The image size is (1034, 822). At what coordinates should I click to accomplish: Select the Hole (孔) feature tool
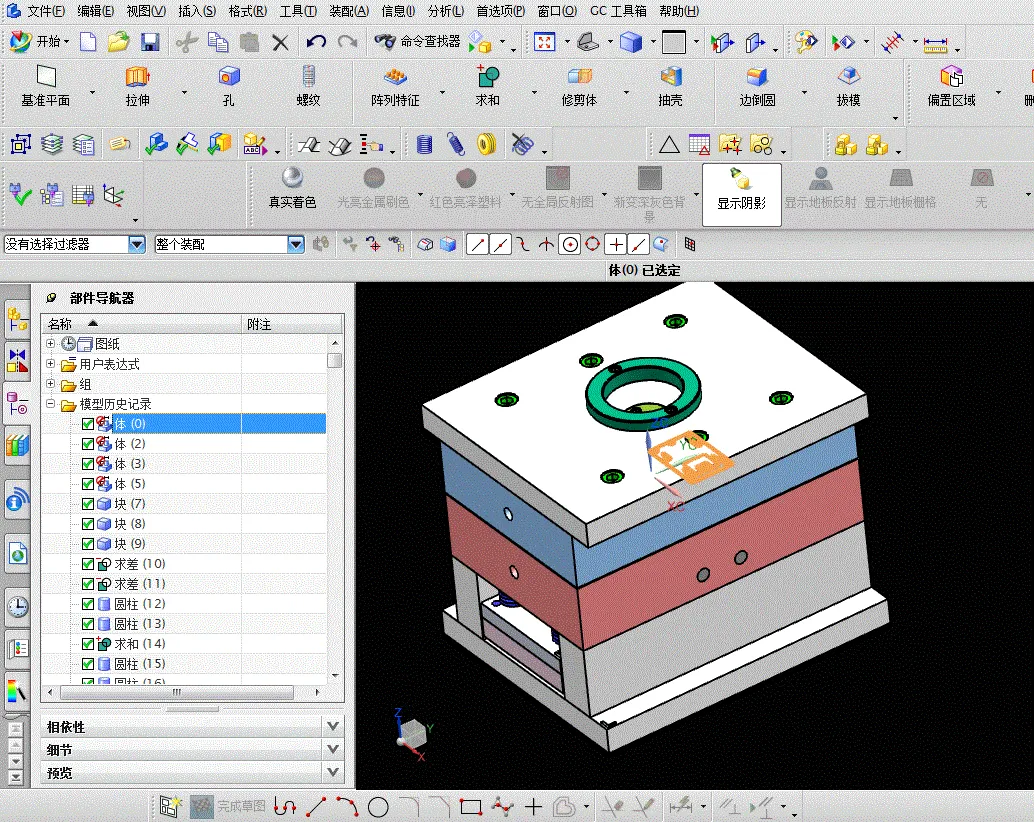pos(228,86)
